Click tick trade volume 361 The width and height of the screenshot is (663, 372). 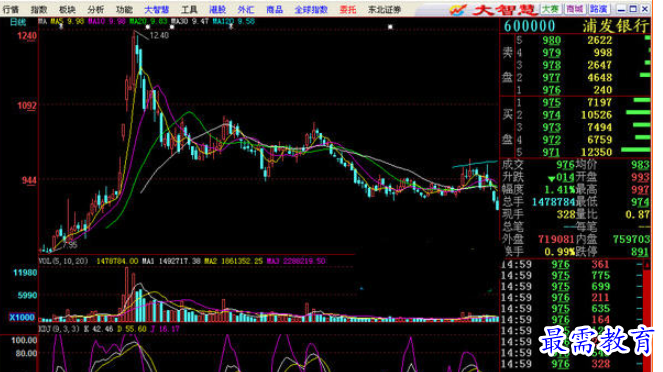600,265
